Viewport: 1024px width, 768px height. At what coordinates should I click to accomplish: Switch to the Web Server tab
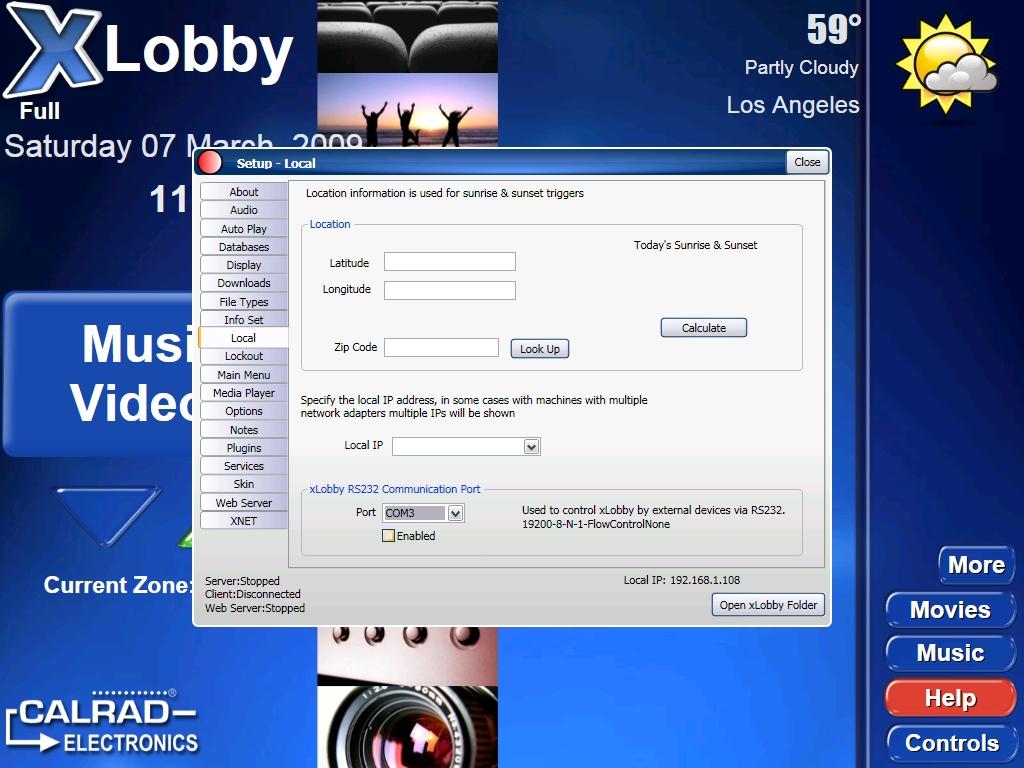click(244, 503)
